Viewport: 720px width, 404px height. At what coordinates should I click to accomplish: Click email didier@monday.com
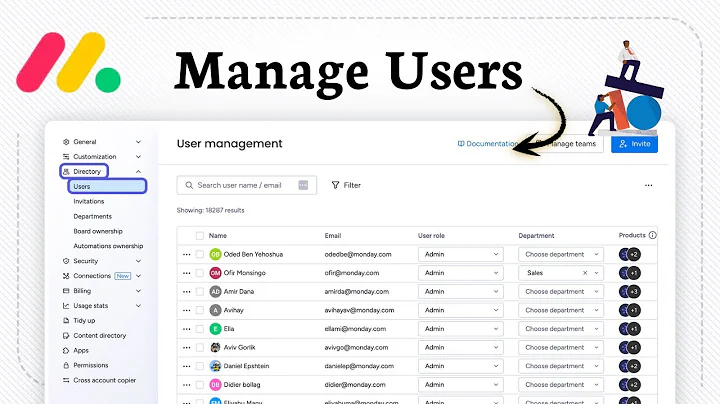pos(355,385)
